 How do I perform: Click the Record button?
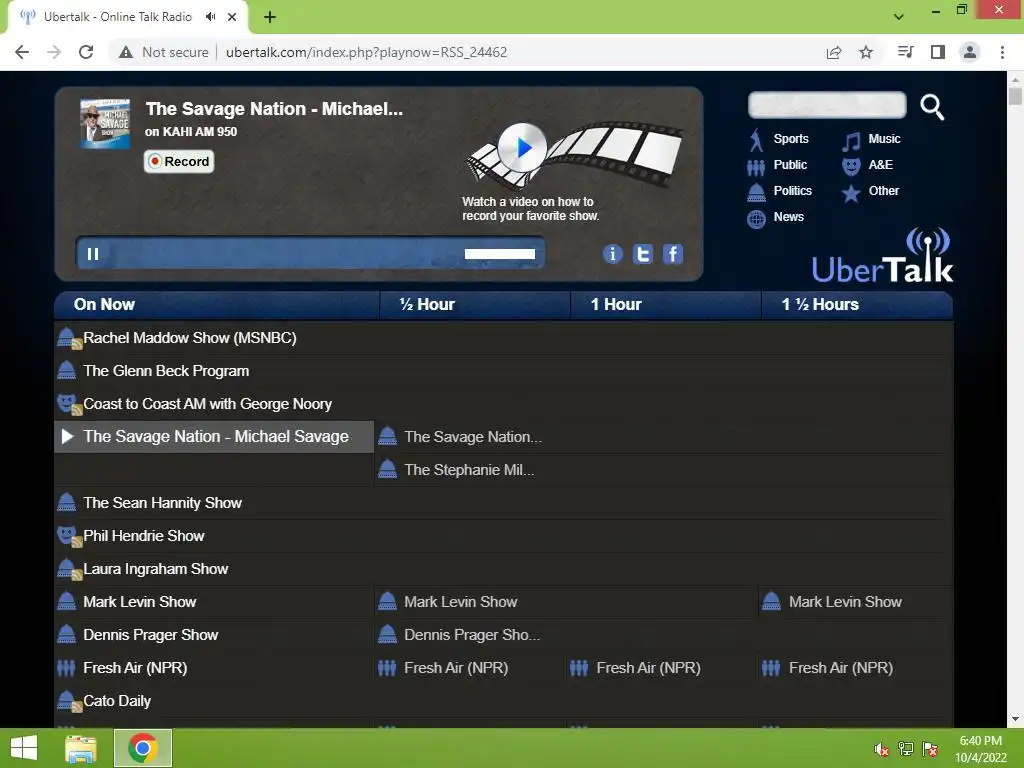tap(179, 161)
